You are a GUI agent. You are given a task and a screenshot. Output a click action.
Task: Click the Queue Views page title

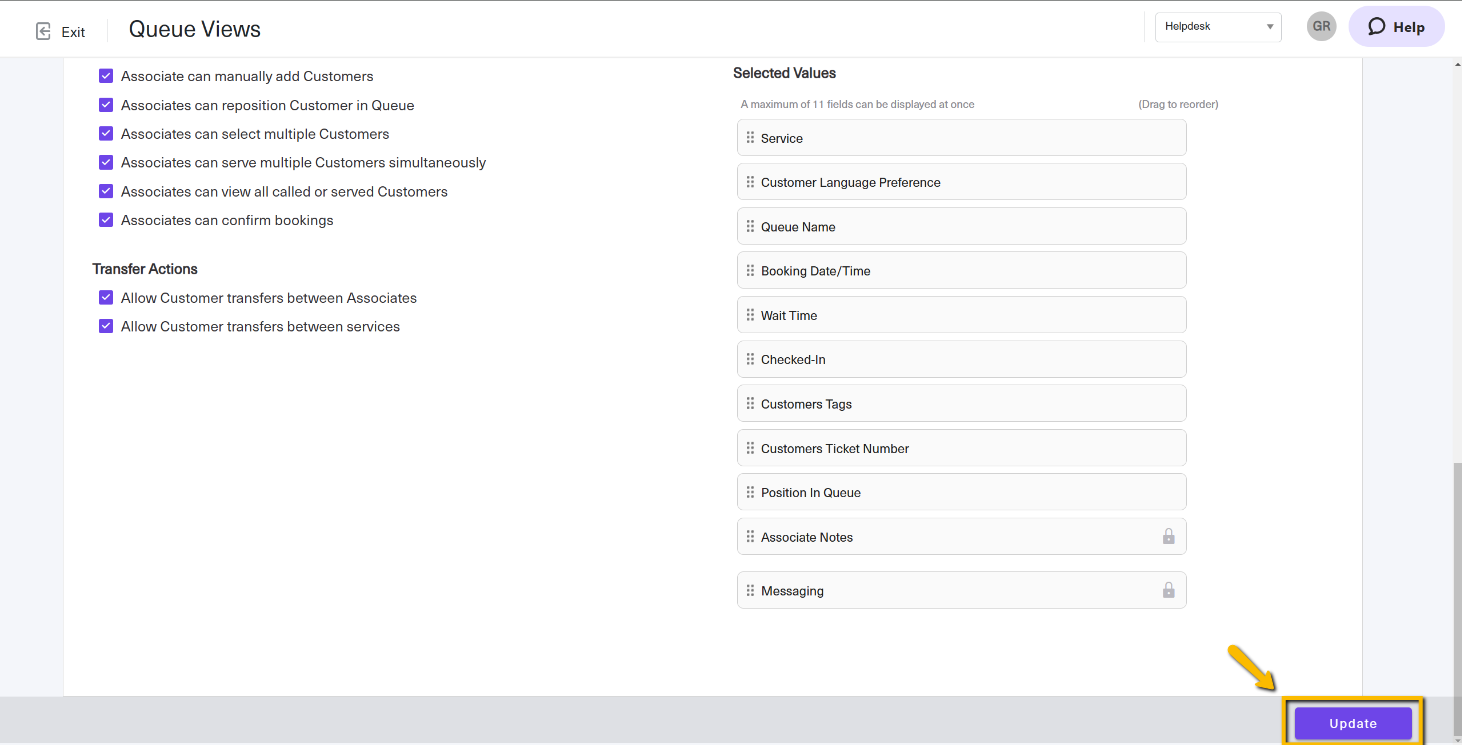click(195, 30)
